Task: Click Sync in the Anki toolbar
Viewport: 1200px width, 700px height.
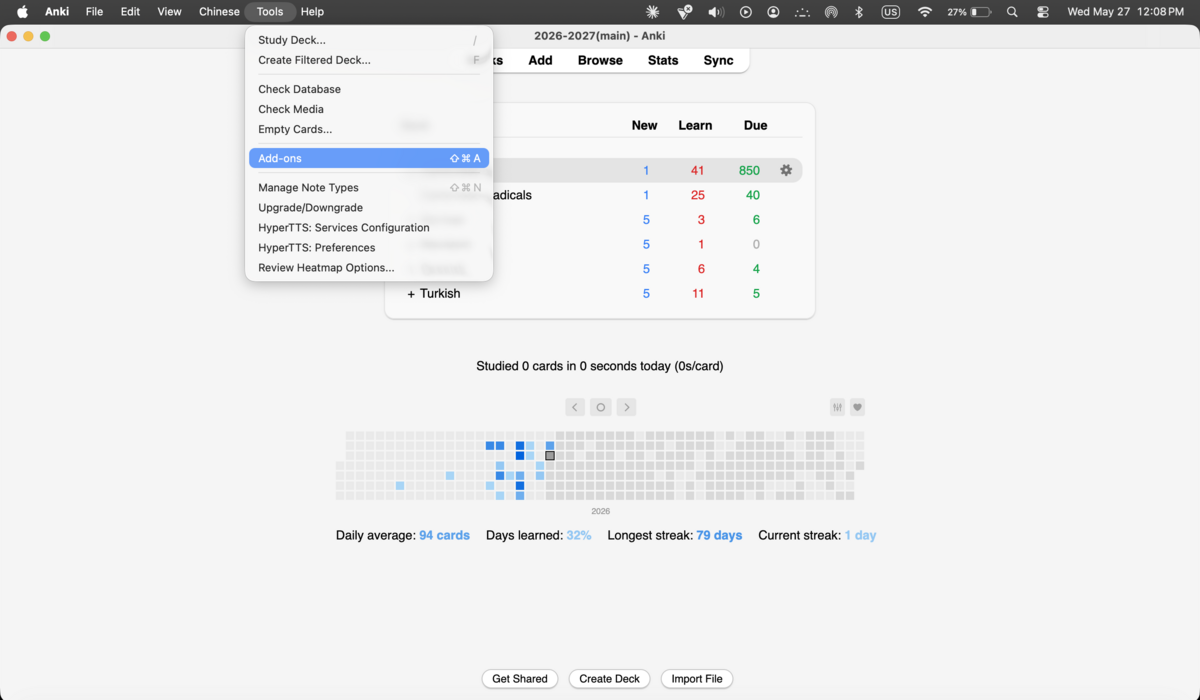Action: tap(718, 60)
